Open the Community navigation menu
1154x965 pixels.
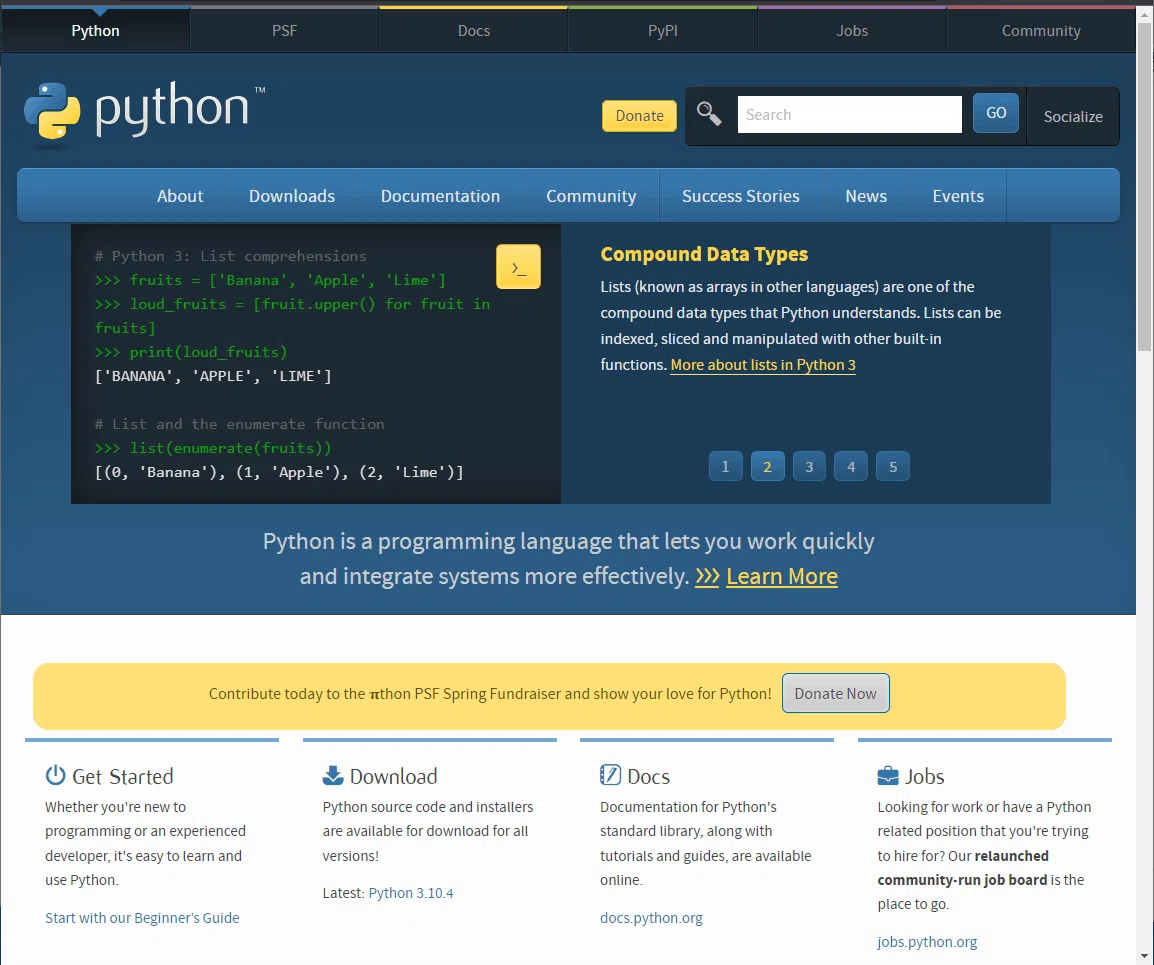pos(591,196)
